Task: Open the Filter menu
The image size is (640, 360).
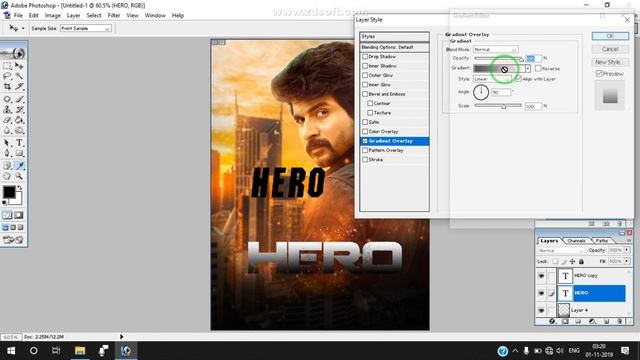Action: (x=114, y=16)
